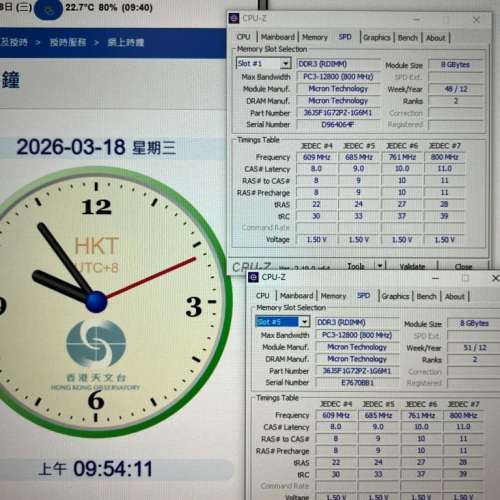
Task: Select the Graphics tab in the upper window
Action: (x=377, y=37)
